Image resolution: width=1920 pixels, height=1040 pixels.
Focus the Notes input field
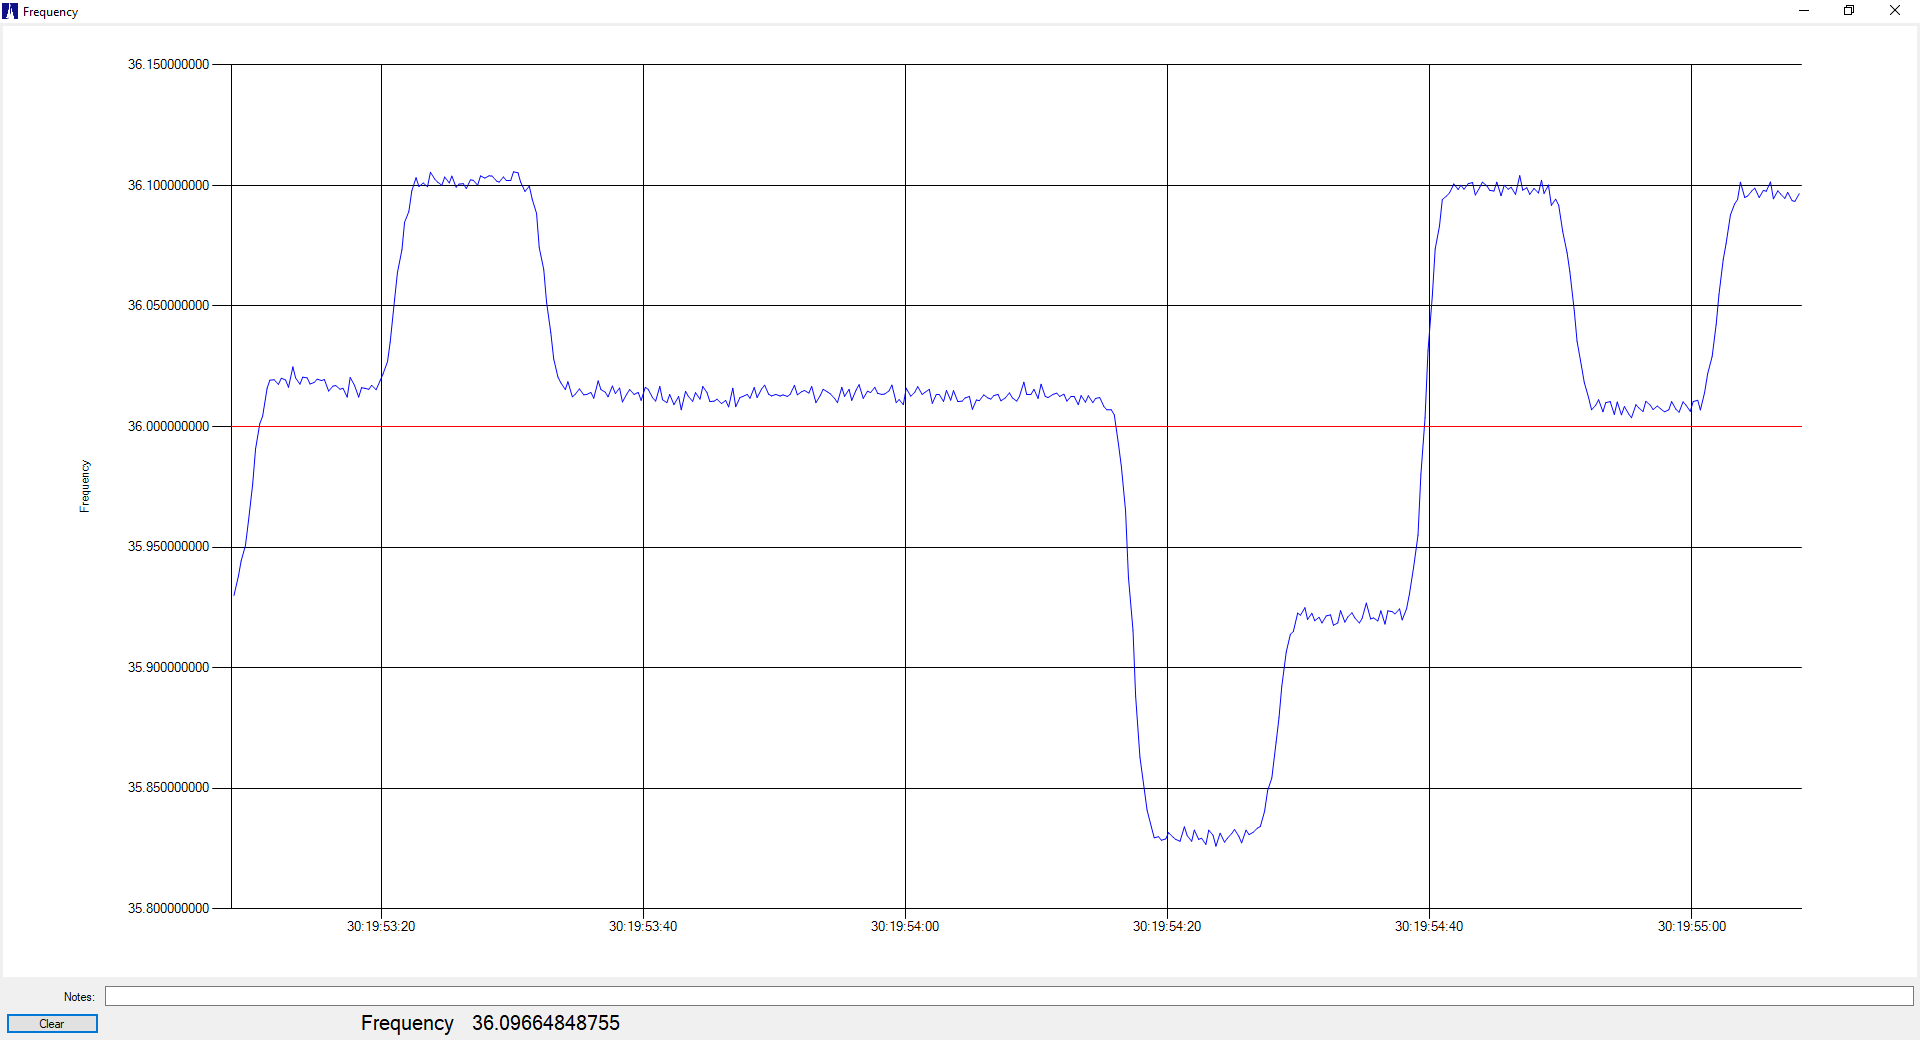point(1009,996)
